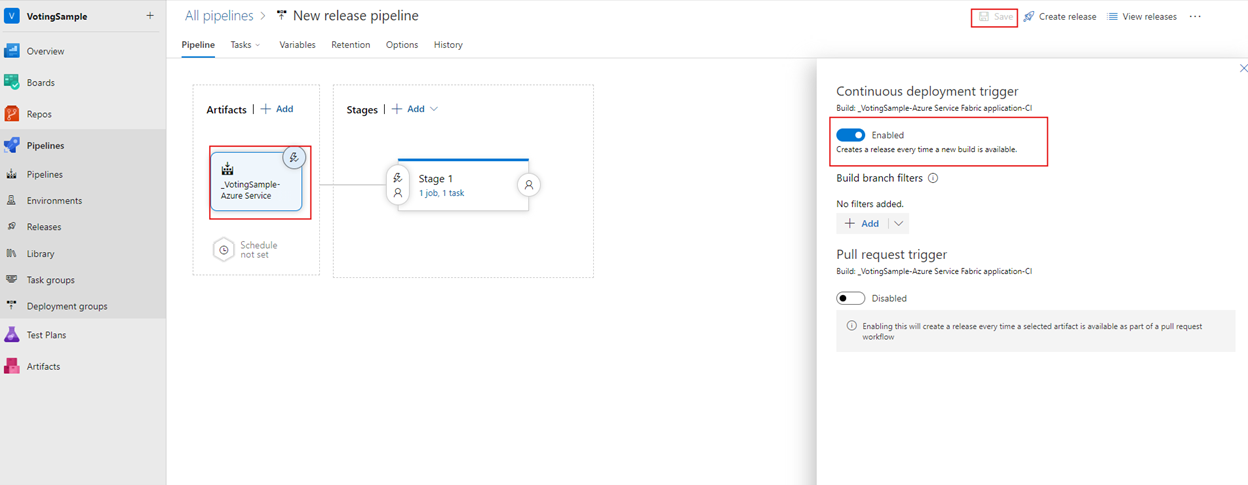Disable the continuous deployment trigger toggle
Image resolution: width=1248 pixels, height=485 pixels.
tap(850, 135)
